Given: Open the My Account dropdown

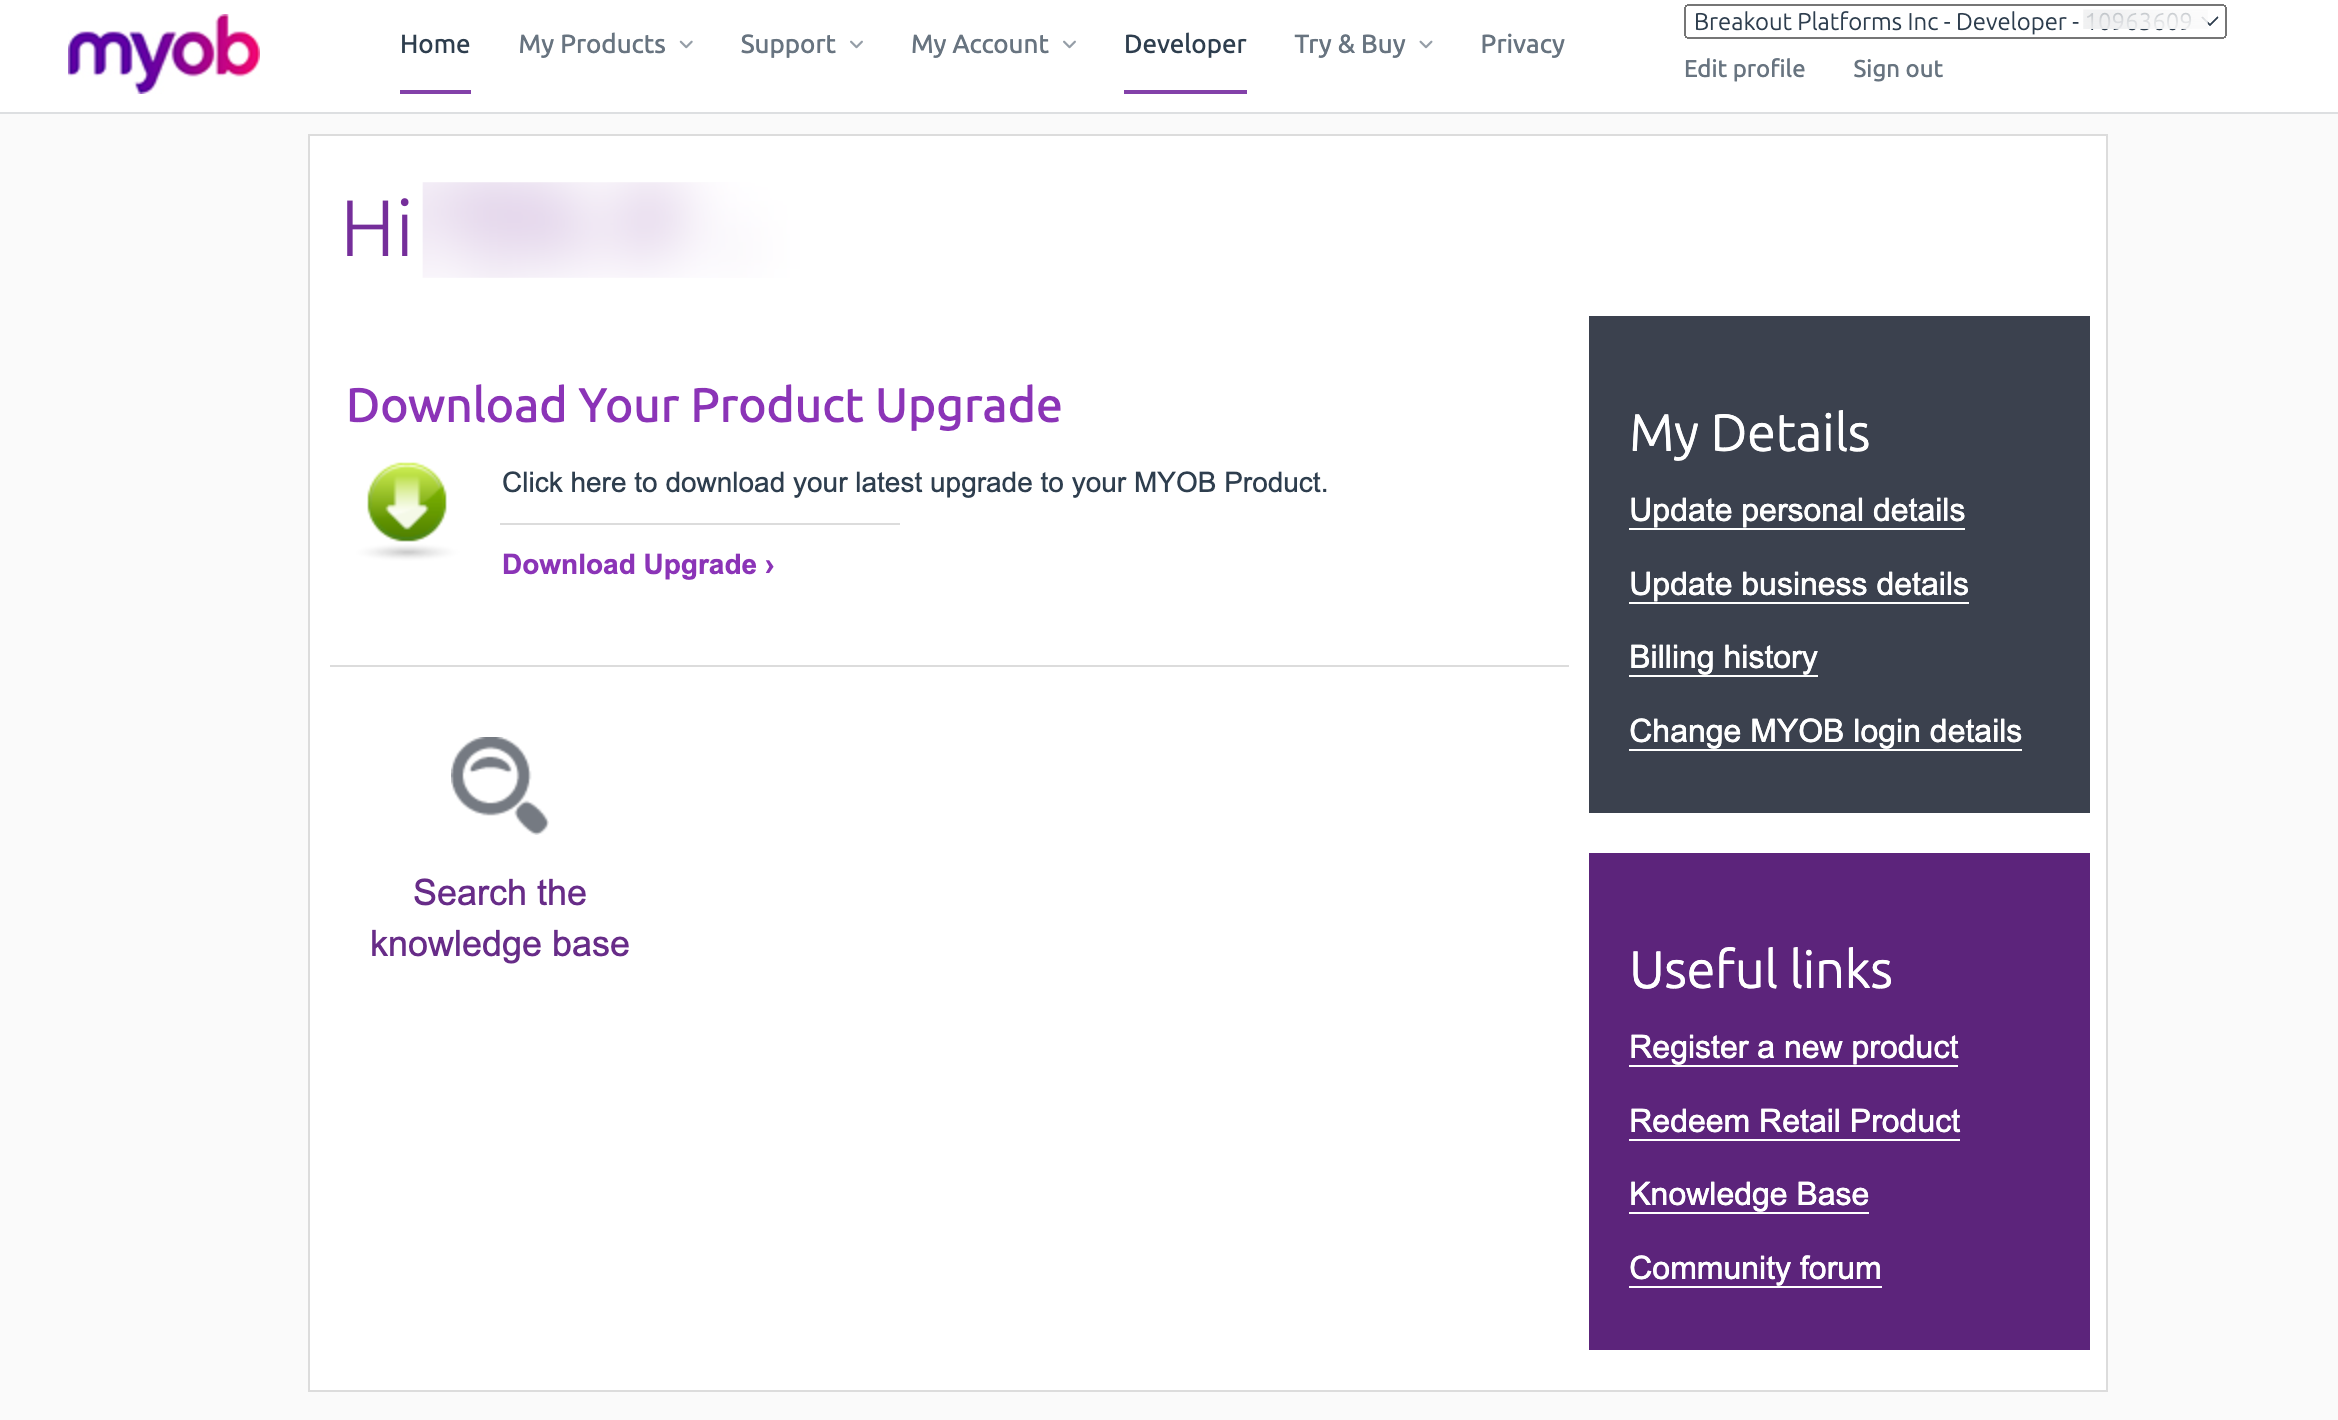Looking at the screenshot, I should coord(993,44).
